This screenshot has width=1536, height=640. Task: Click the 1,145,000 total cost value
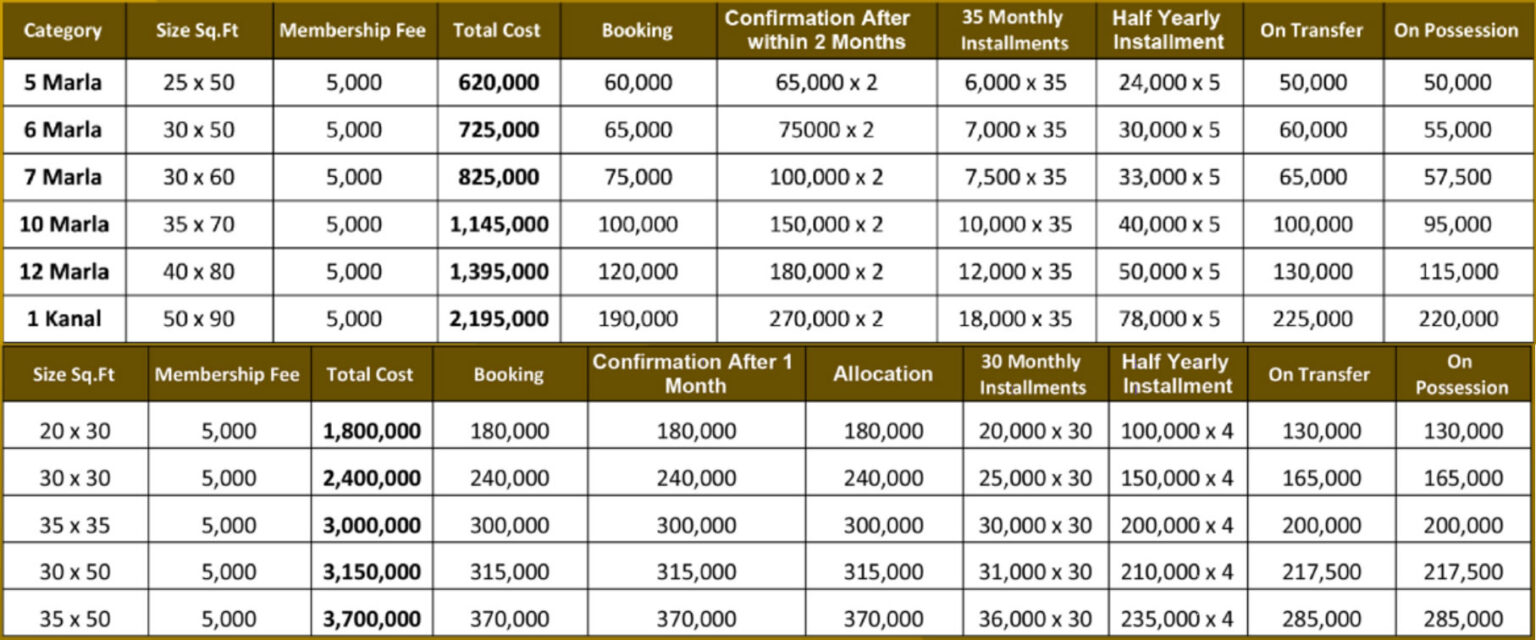[x=498, y=224]
